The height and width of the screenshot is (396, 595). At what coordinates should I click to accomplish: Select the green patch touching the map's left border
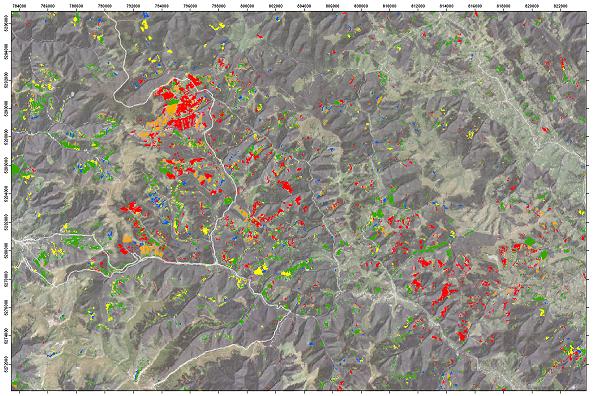pos(15,169)
